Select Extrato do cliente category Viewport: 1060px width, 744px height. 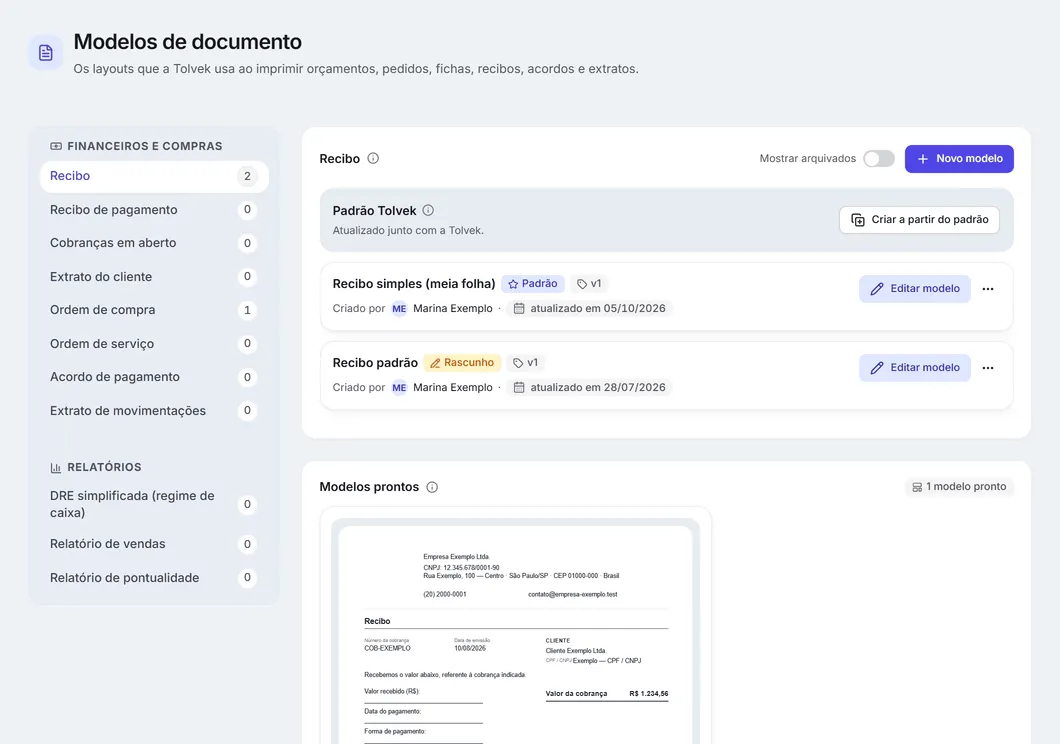click(154, 277)
